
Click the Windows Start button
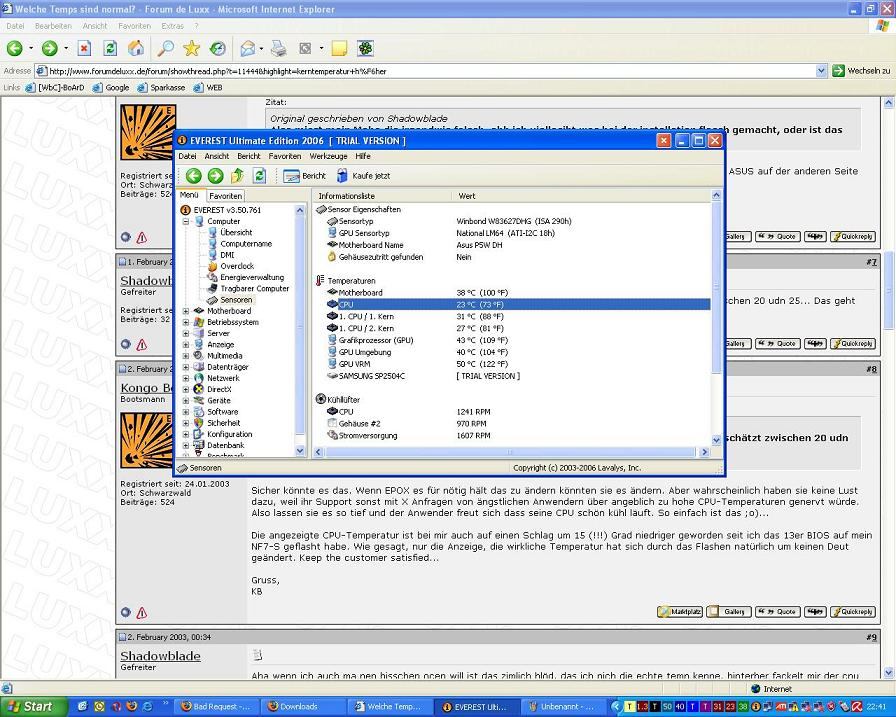(x=32, y=707)
